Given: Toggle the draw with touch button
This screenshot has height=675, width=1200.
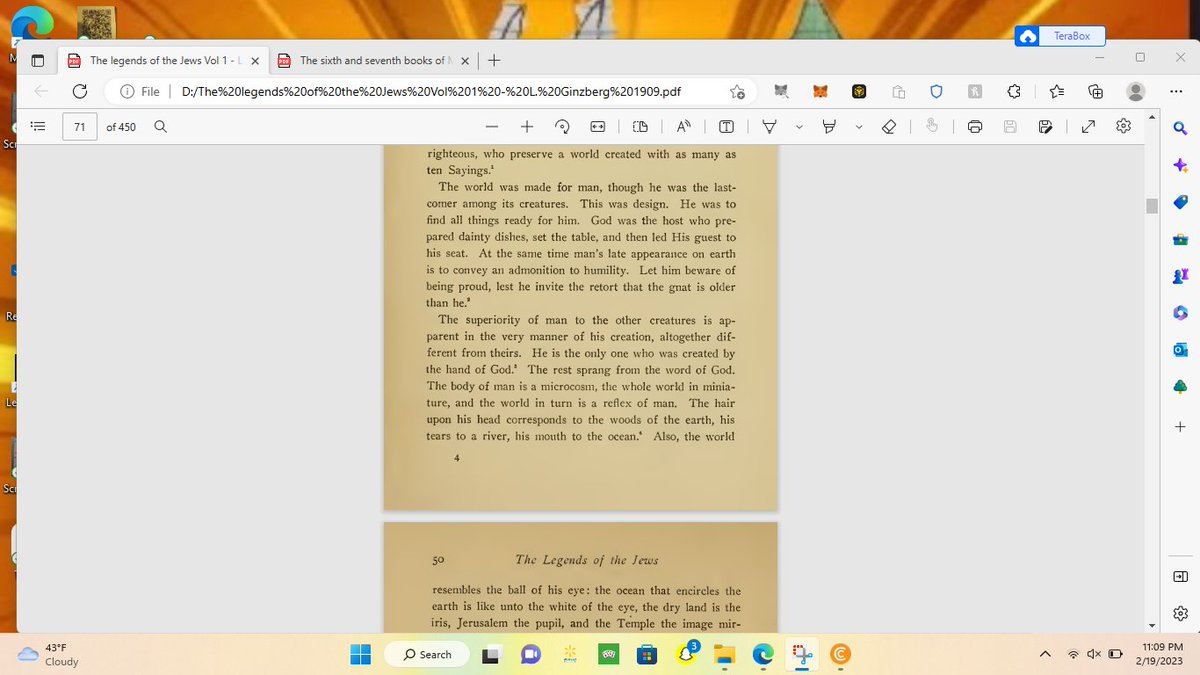Looking at the screenshot, I should click(x=933, y=127).
